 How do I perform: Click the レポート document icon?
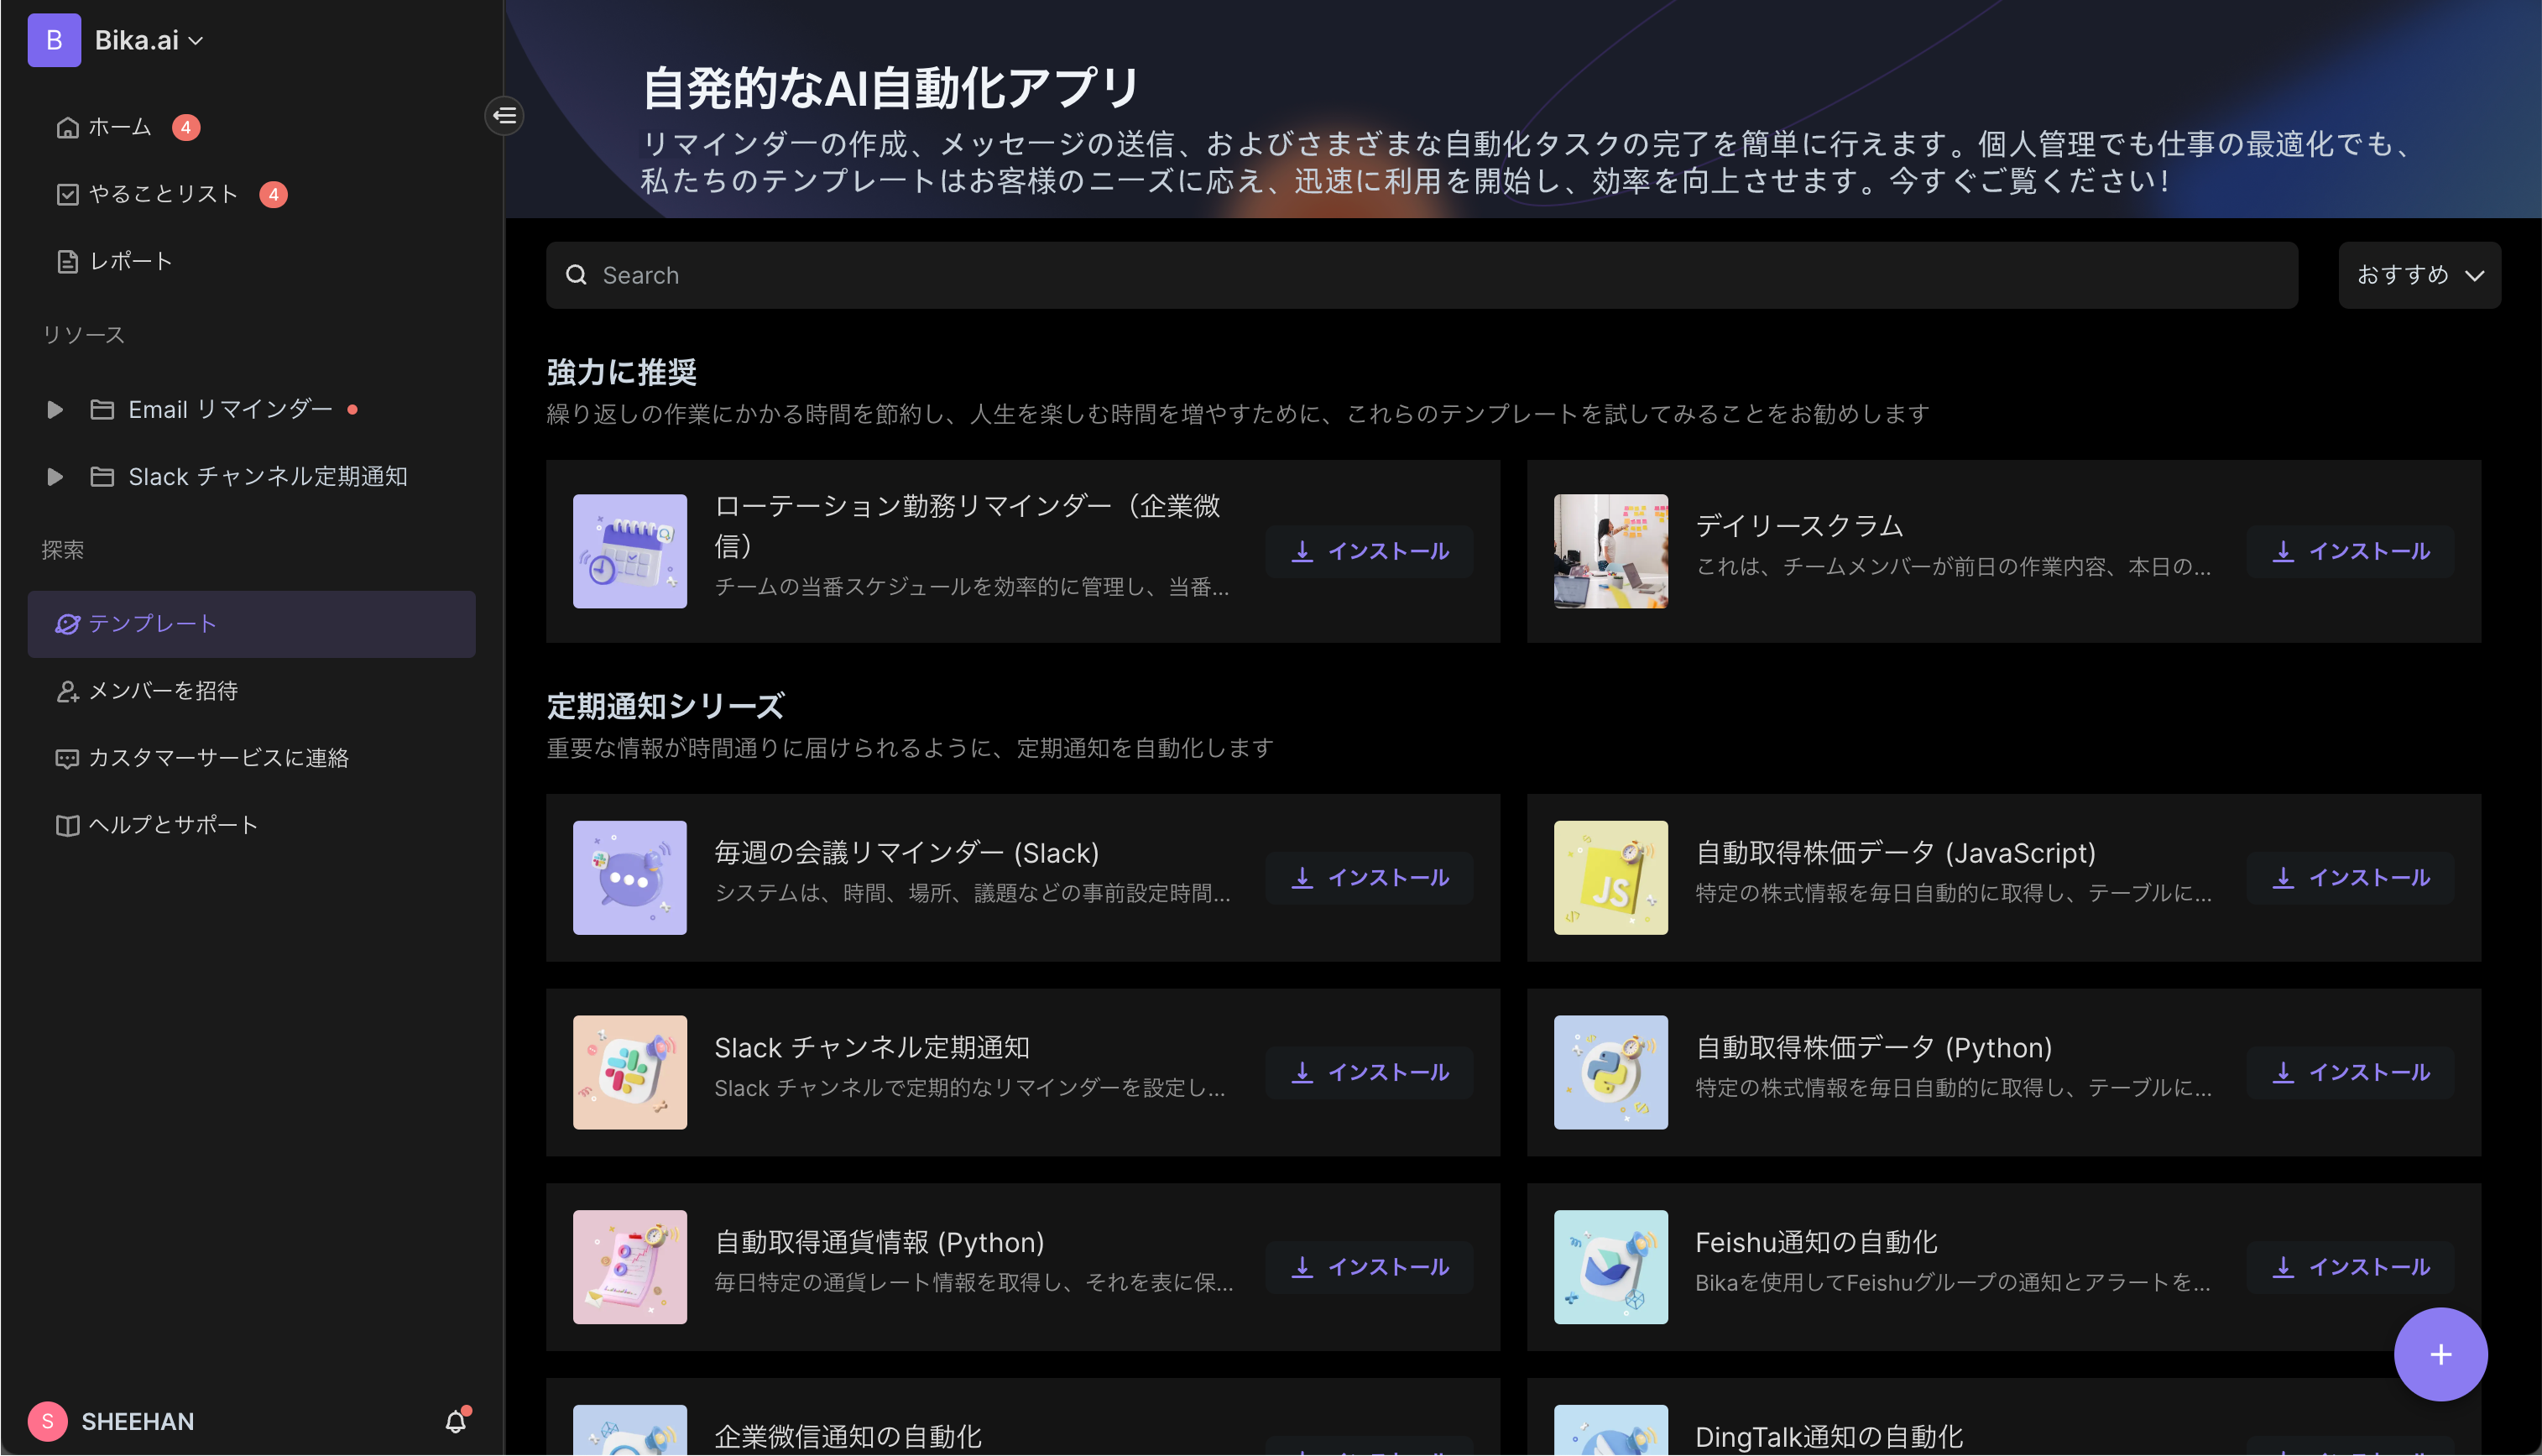(67, 262)
